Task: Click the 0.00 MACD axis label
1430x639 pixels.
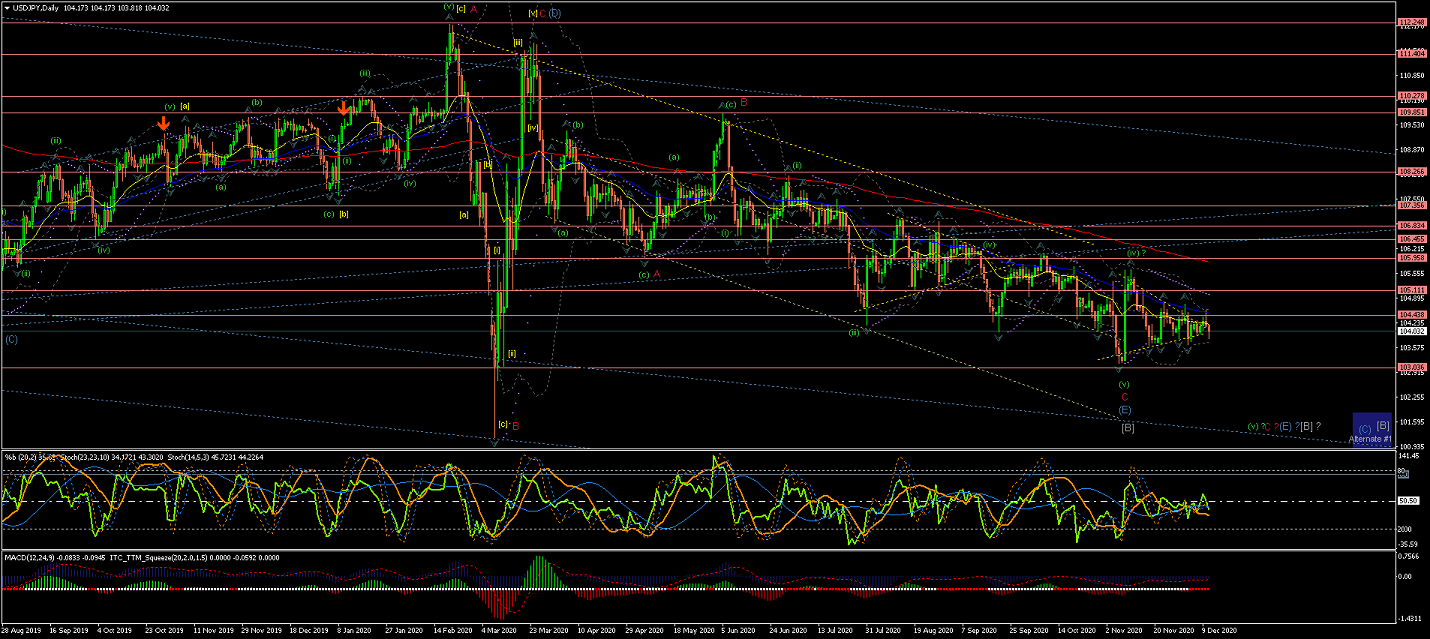Action: (1406, 576)
